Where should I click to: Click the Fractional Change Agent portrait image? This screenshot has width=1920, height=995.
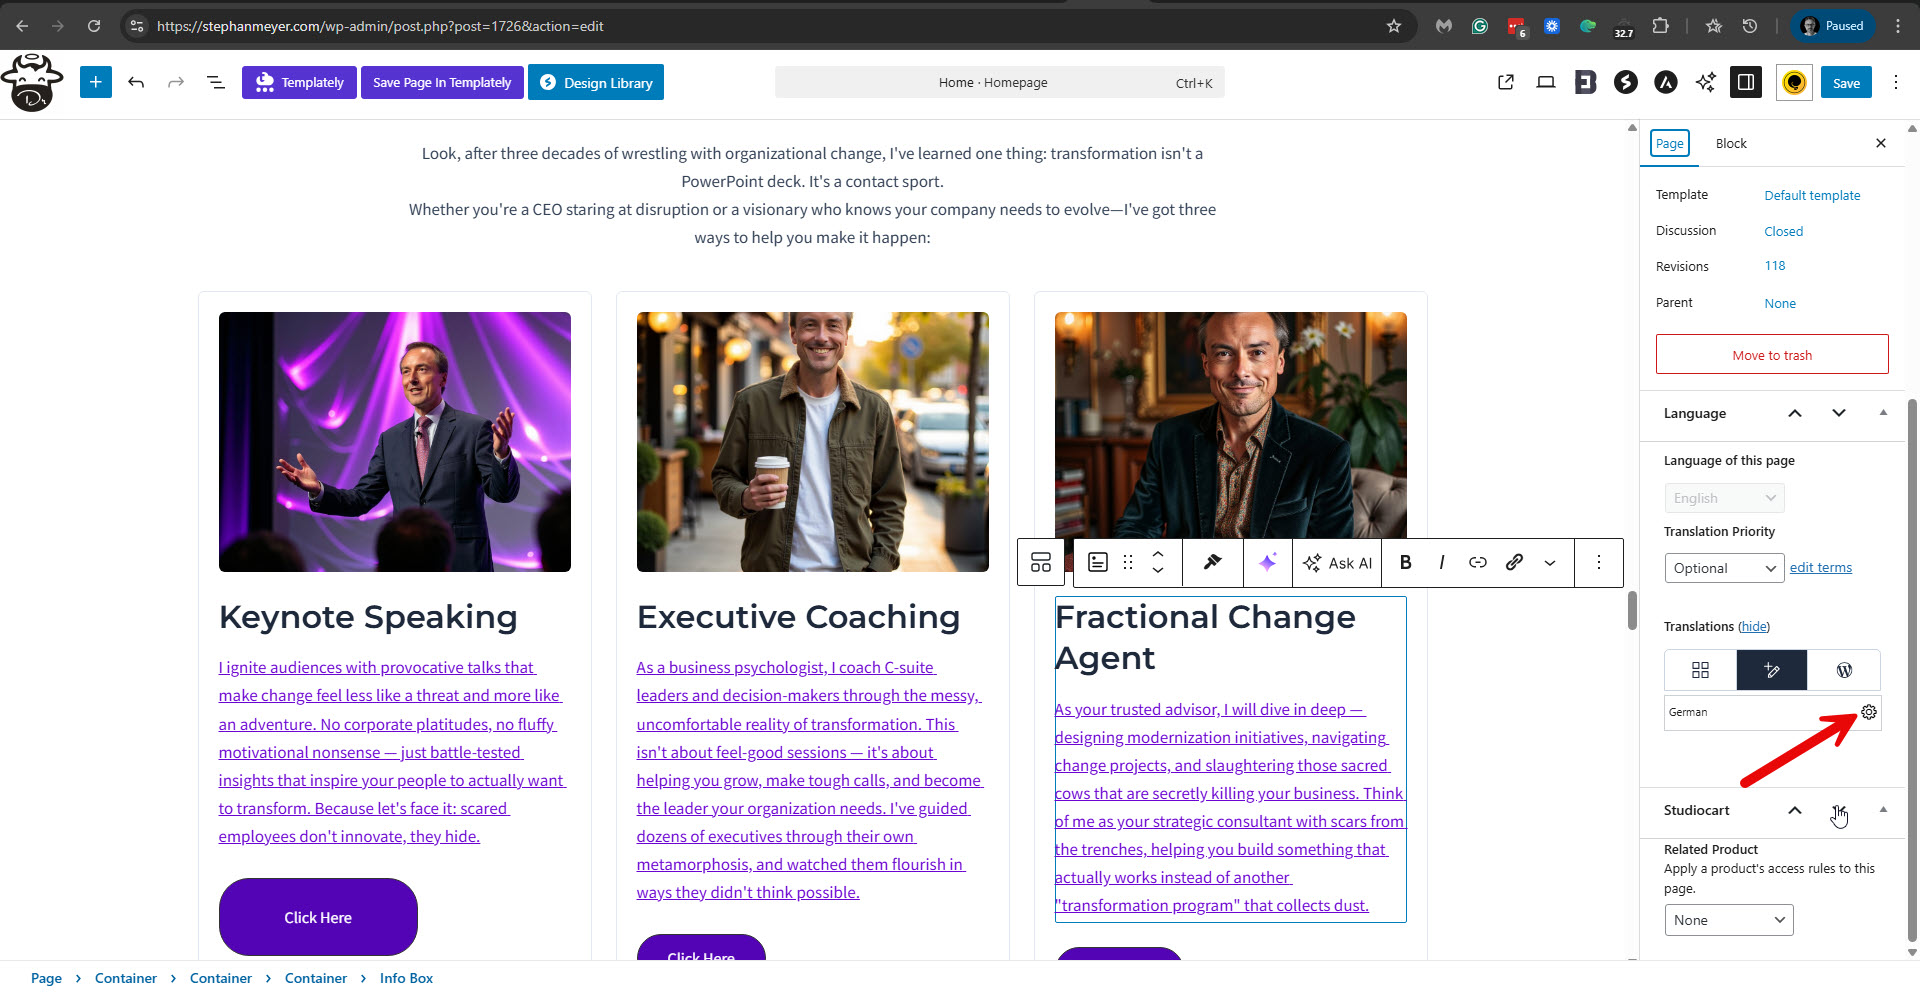point(1230,420)
